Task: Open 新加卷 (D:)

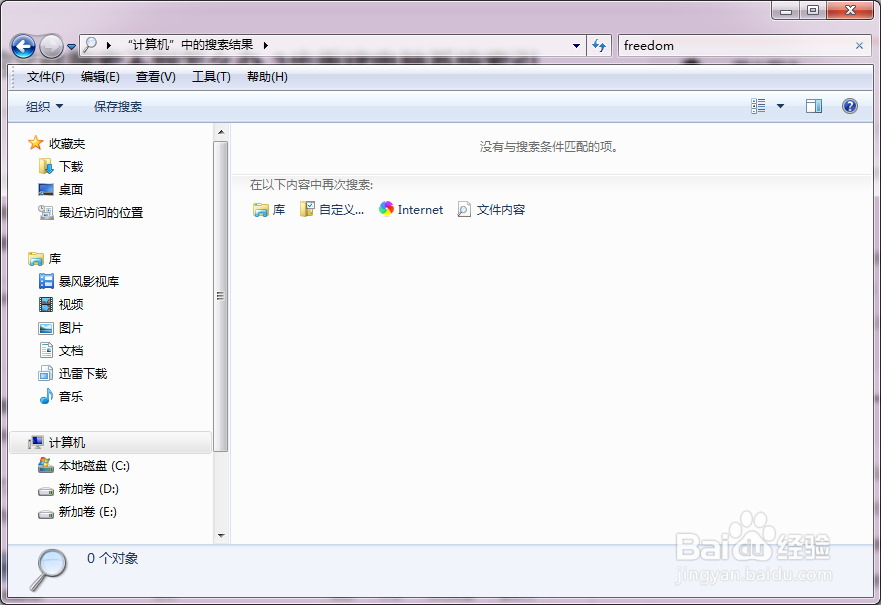Action: (79, 489)
